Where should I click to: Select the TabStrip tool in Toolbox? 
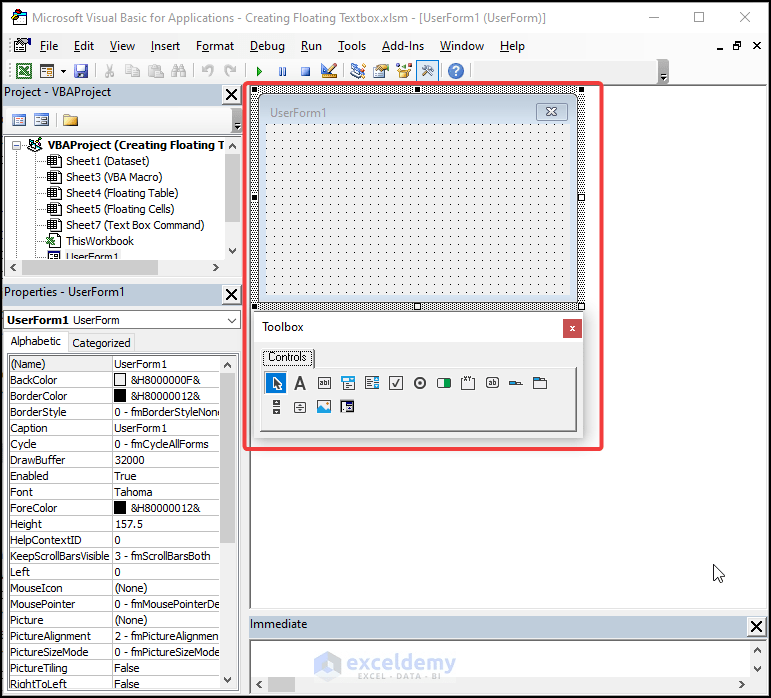tap(516, 383)
